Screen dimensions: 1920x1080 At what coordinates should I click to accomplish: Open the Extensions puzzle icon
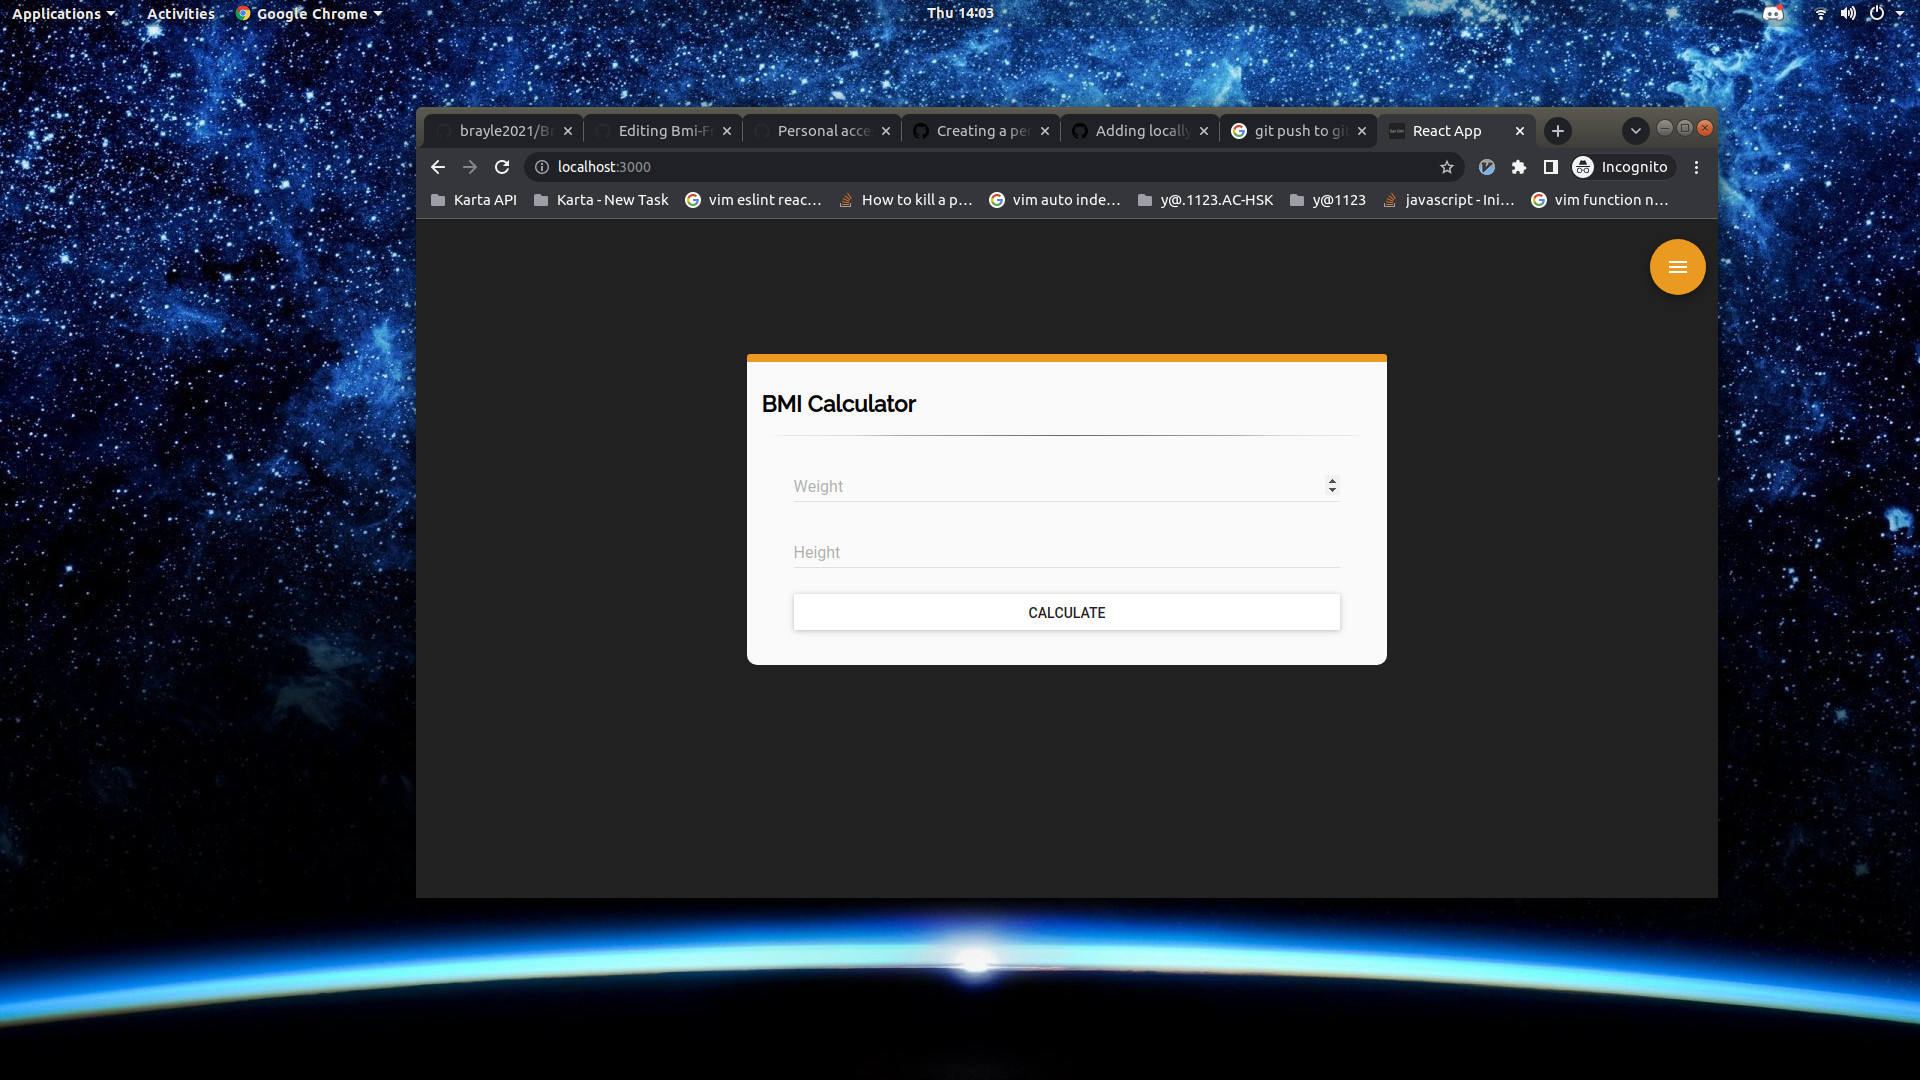click(x=1519, y=167)
